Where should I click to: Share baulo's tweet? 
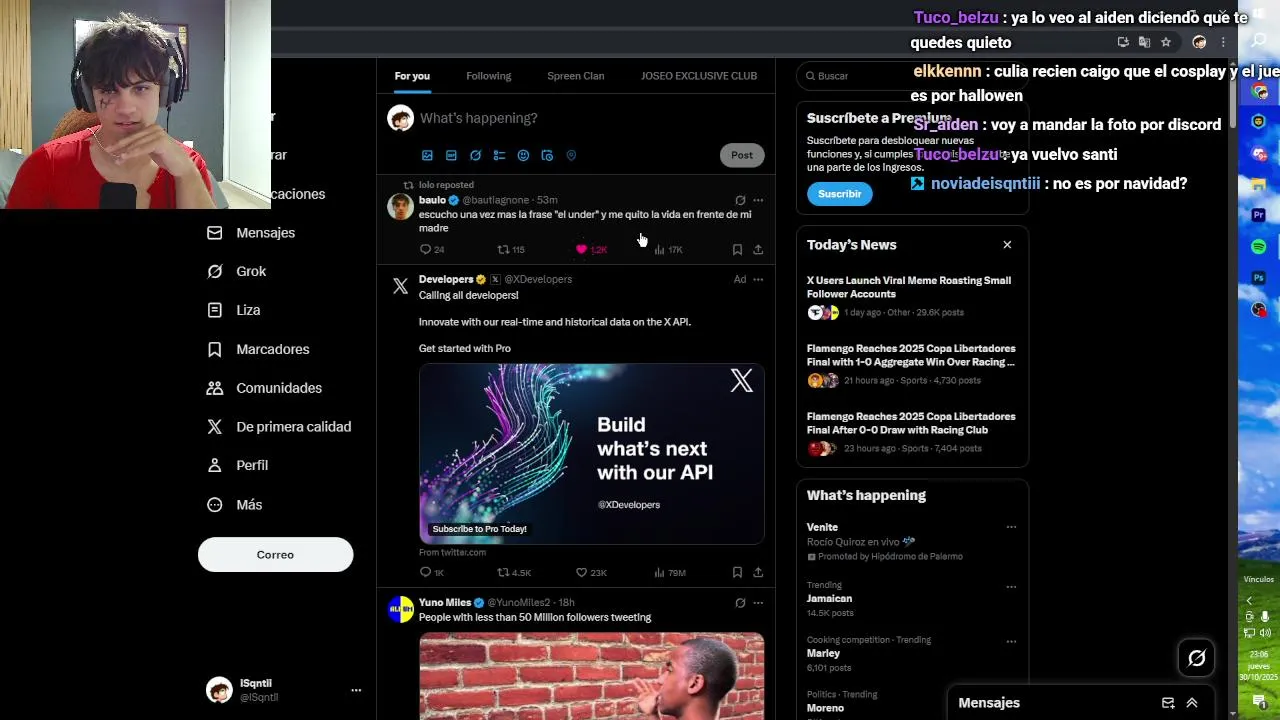758,249
